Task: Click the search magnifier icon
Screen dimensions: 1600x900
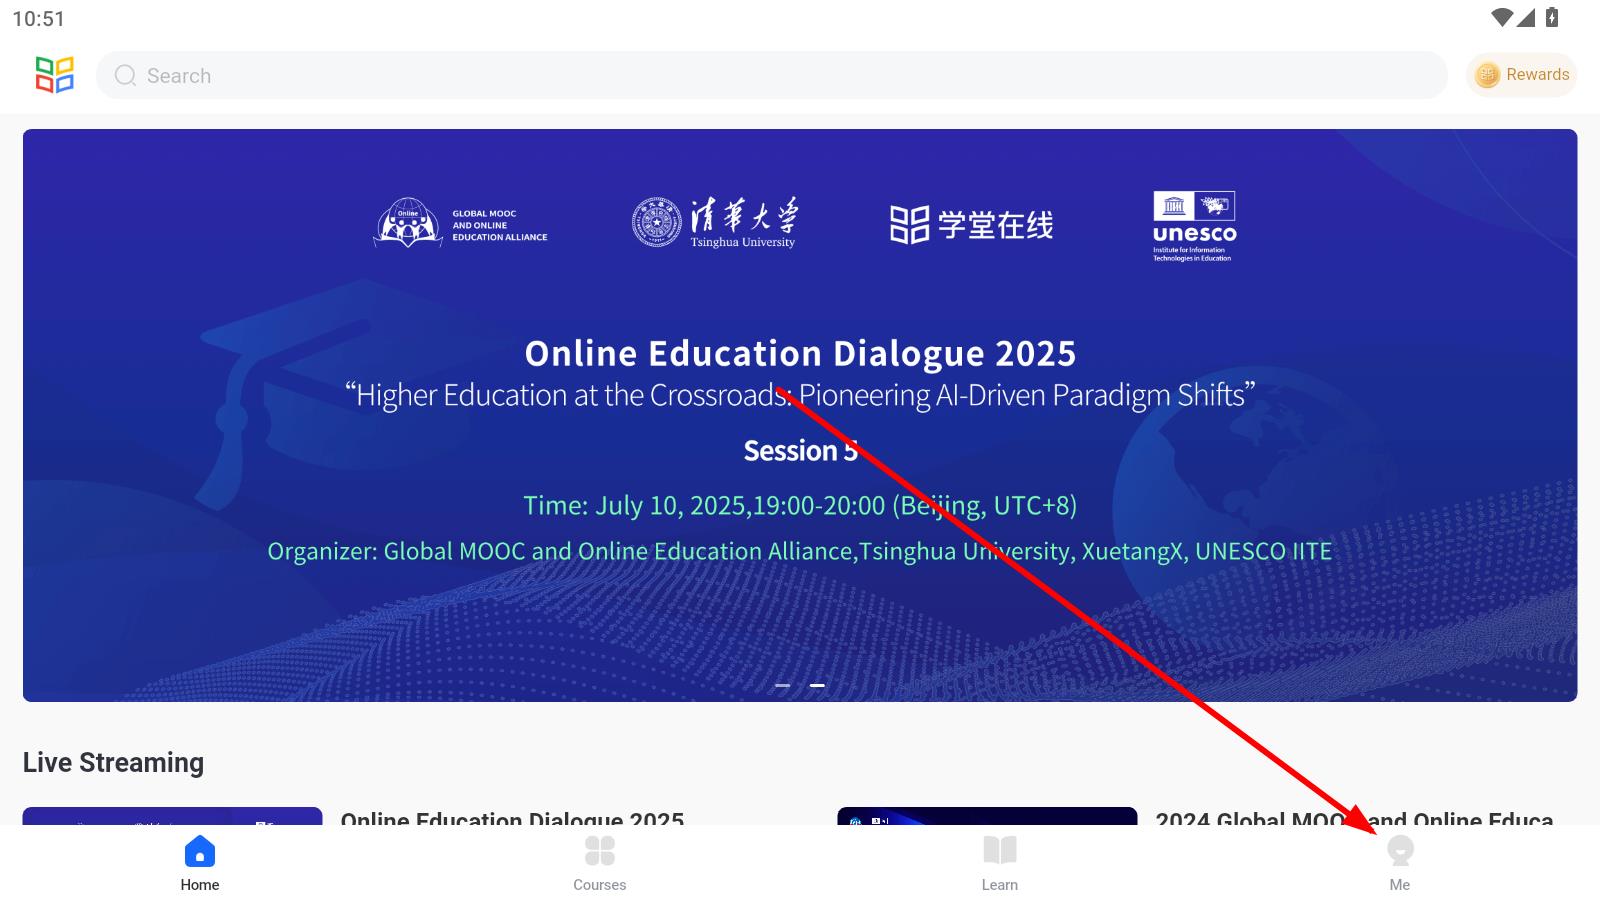Action: pyautogui.click(x=125, y=76)
